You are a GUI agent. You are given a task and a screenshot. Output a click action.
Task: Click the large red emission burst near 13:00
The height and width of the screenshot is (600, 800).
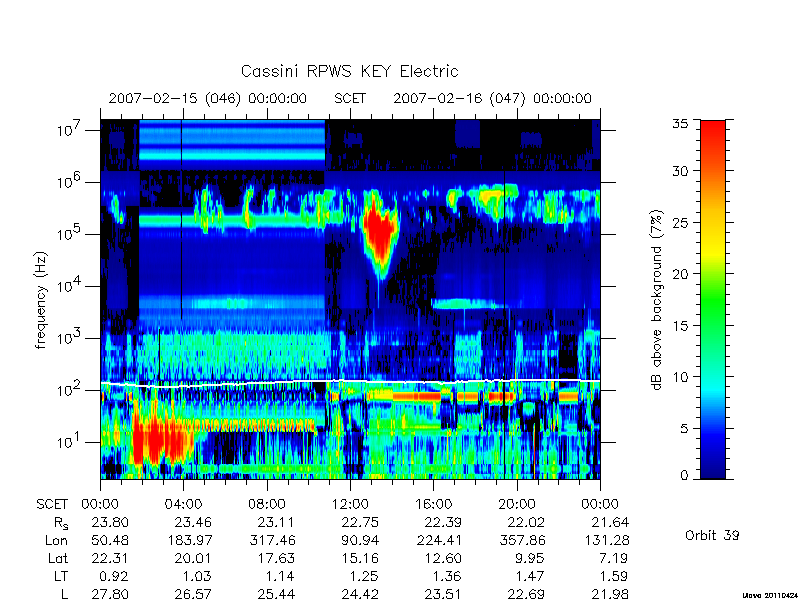tap(380, 232)
